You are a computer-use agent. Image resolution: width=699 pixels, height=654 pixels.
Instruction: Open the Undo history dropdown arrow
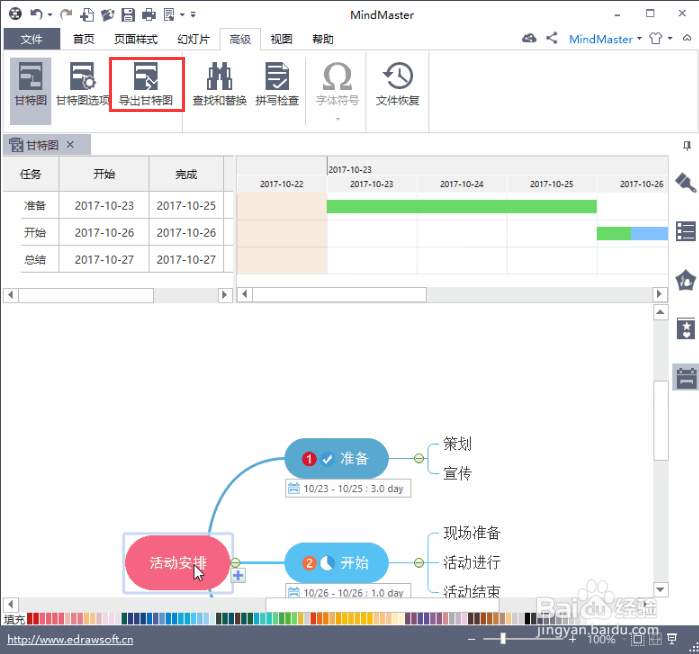click(x=50, y=15)
